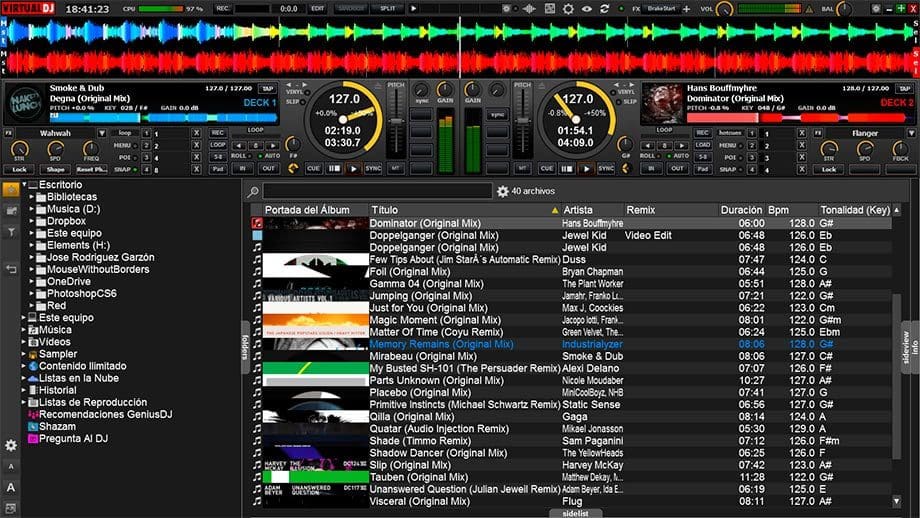The image size is (920, 518).
Task: Pause/stop deck 1
Action: click(x=334, y=169)
